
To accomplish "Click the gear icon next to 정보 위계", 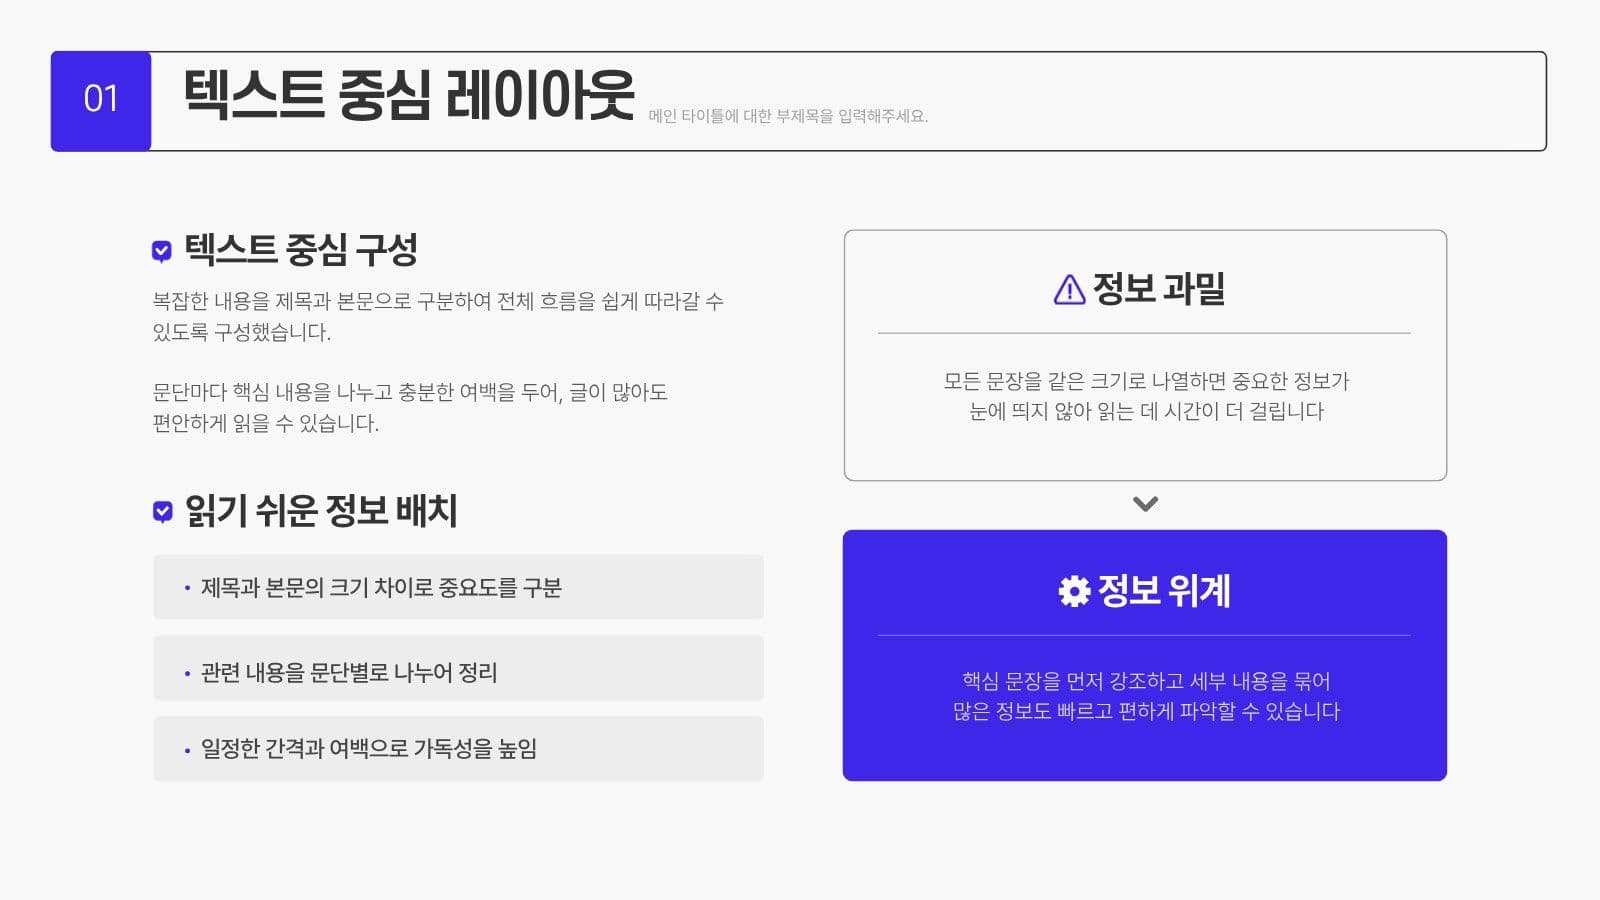I will pos(1074,591).
